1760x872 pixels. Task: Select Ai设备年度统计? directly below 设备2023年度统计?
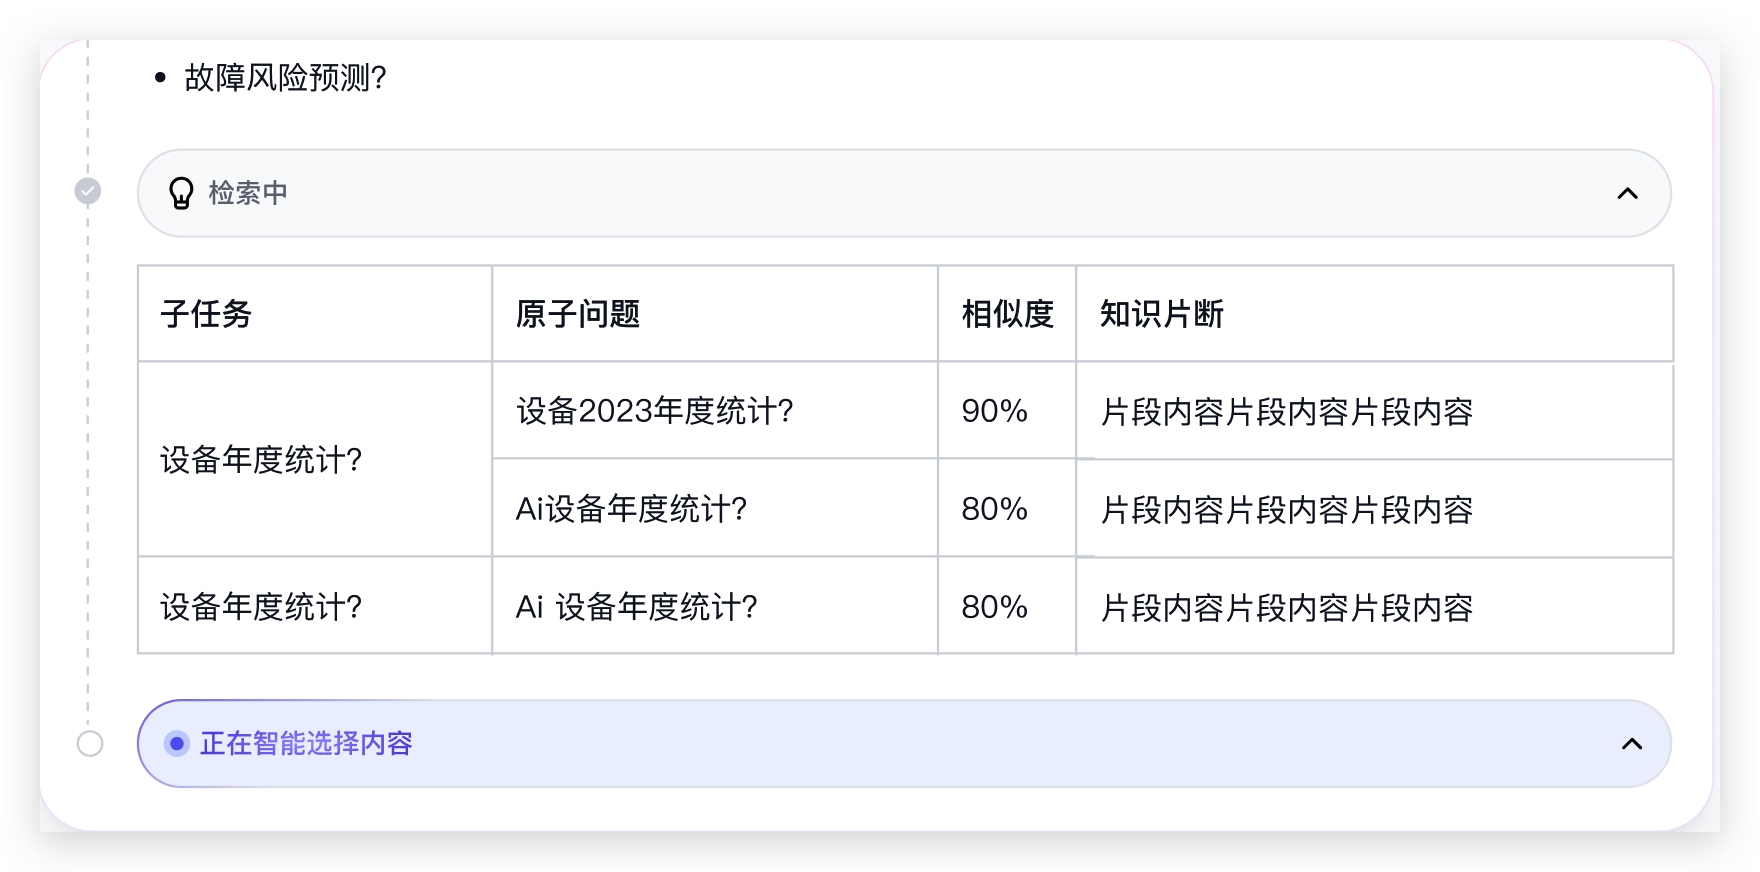coord(631,509)
